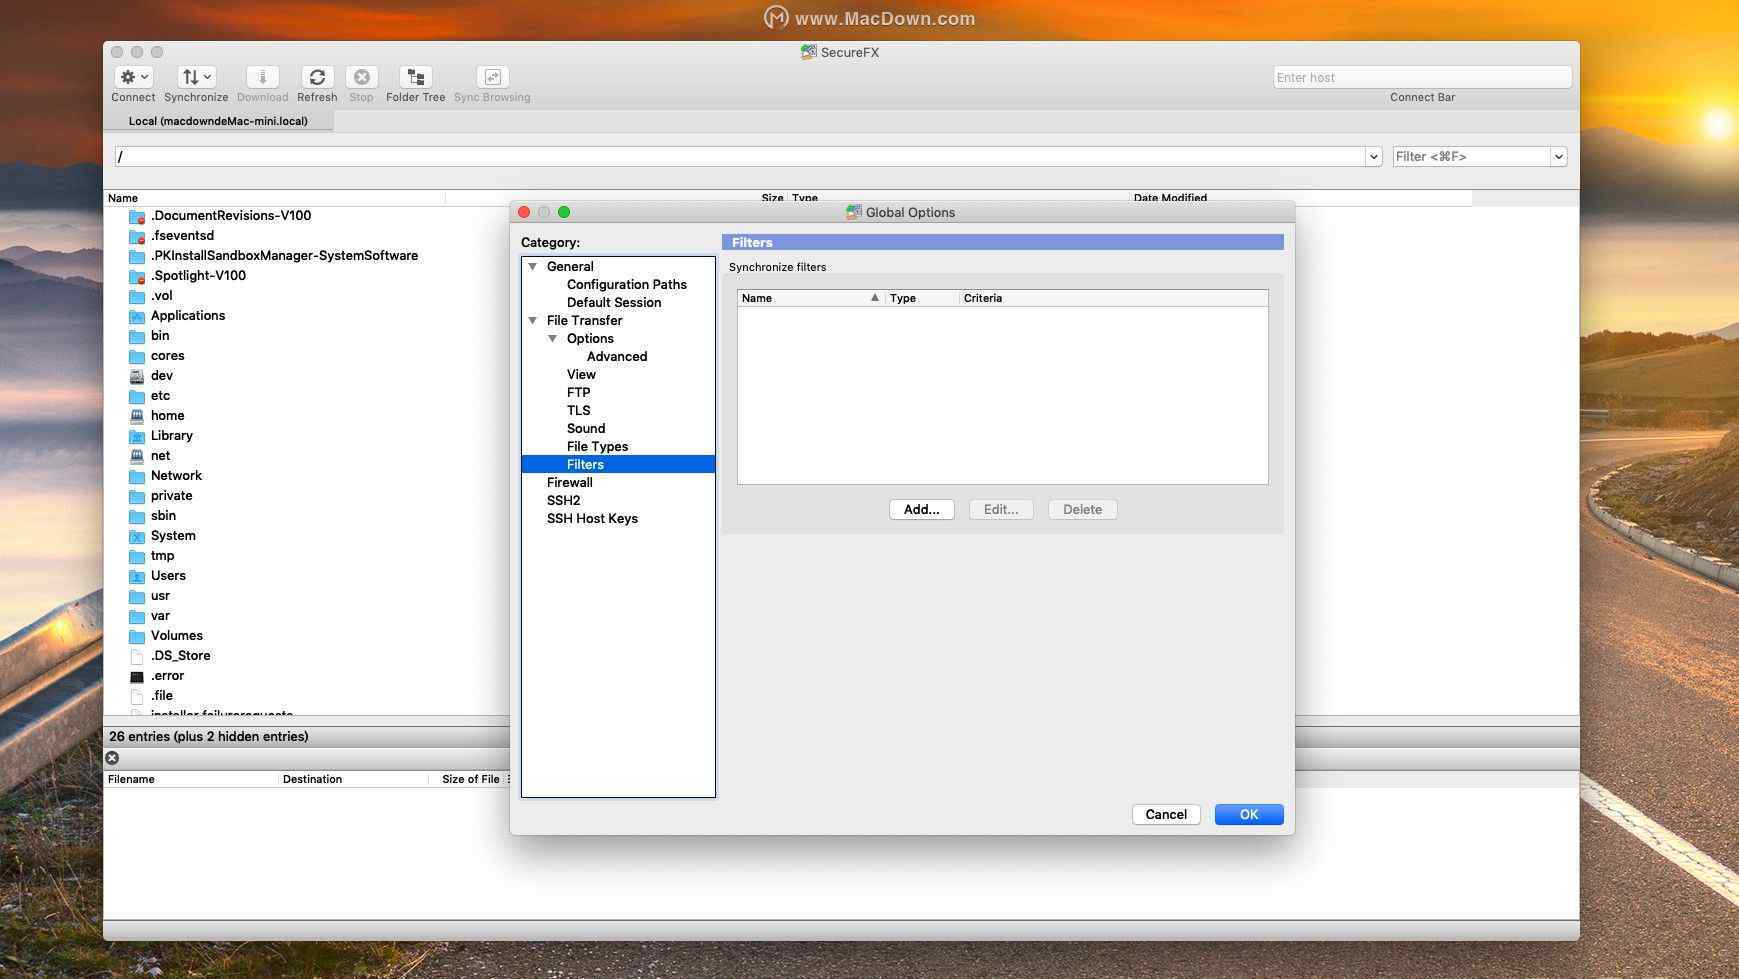Select the System folder icon
The image size is (1739, 979).
pyautogui.click(x=137, y=536)
